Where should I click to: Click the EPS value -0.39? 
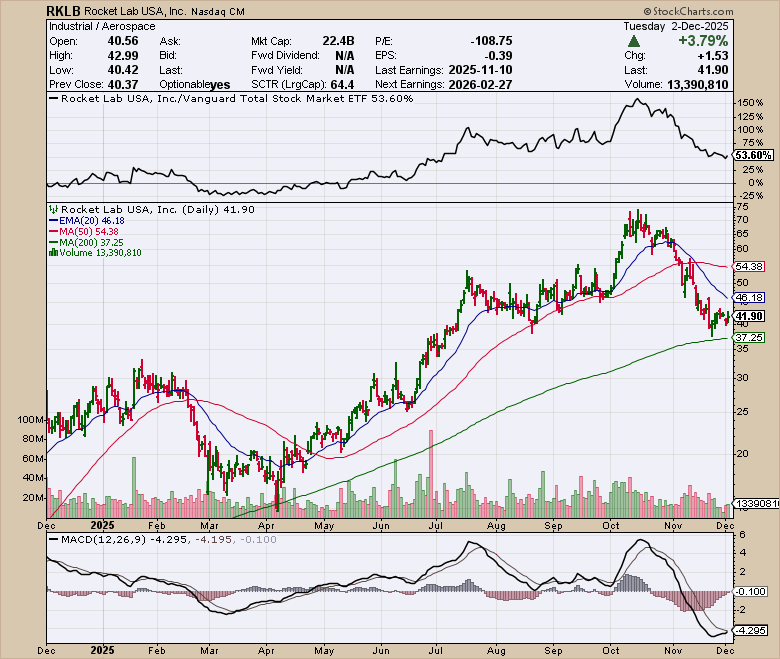(x=499, y=55)
